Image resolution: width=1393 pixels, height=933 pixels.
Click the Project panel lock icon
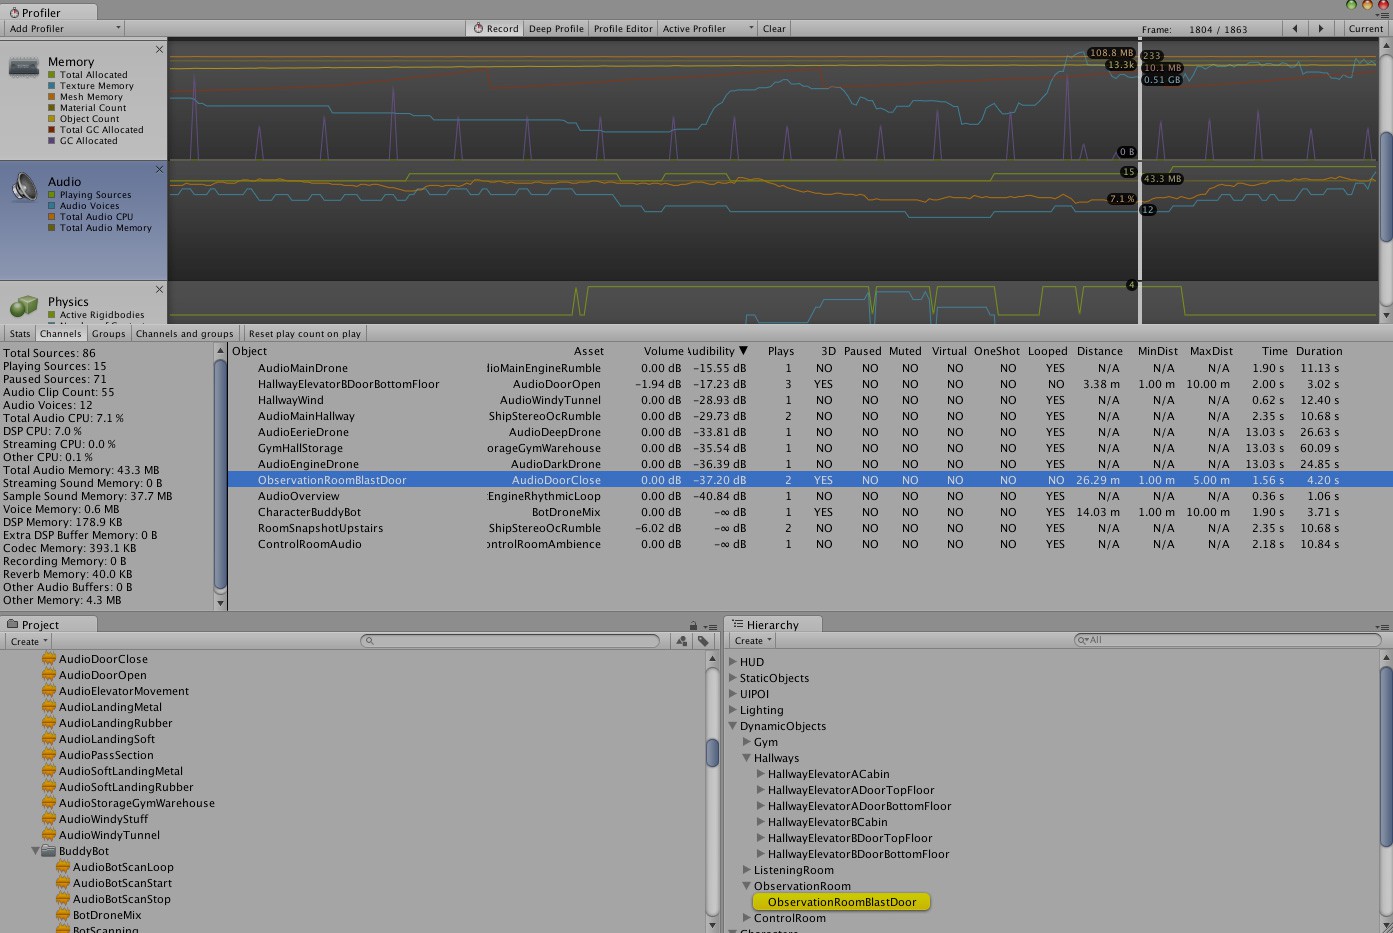click(693, 626)
